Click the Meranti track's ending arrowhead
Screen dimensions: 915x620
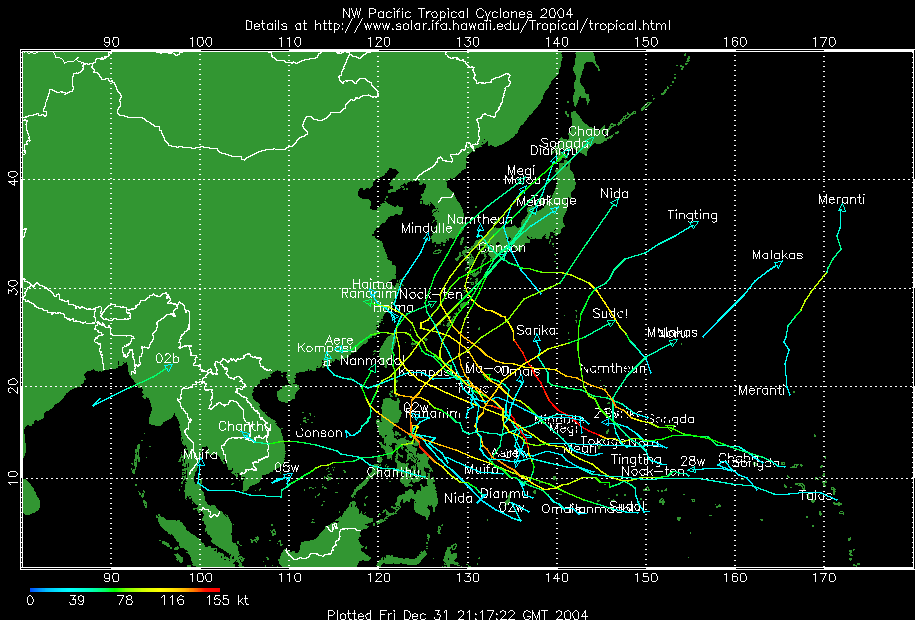click(x=841, y=208)
